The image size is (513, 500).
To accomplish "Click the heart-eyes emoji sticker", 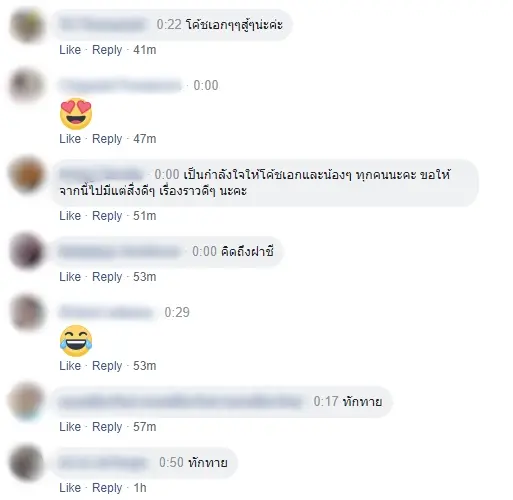I will click(x=76, y=114).
